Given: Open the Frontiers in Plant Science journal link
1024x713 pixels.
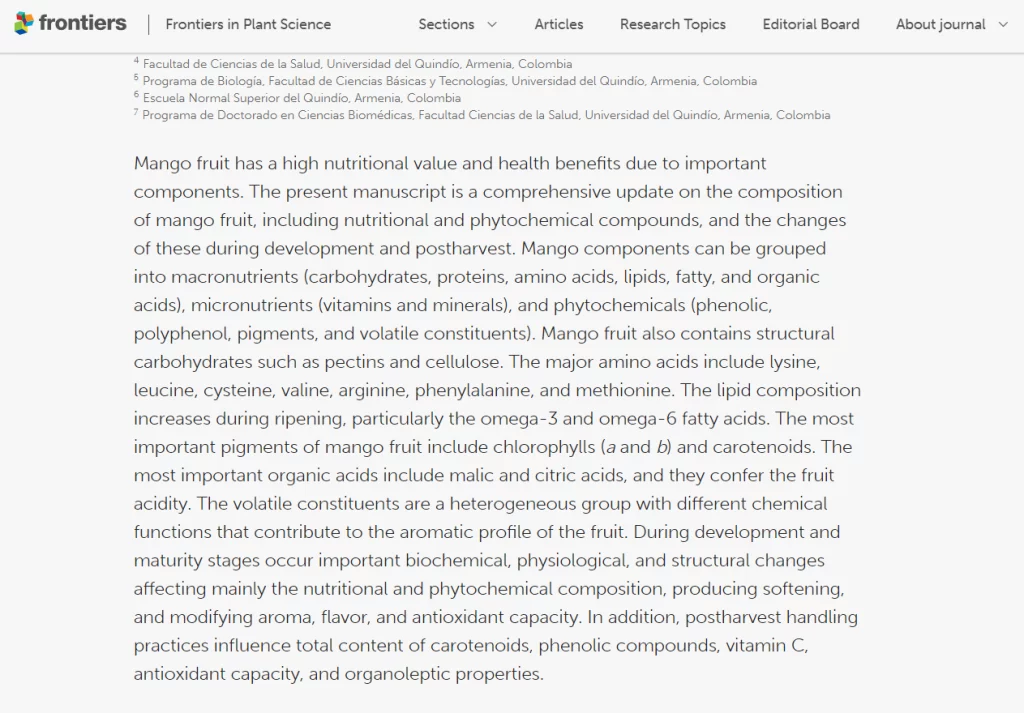Looking at the screenshot, I should pyautogui.click(x=248, y=24).
